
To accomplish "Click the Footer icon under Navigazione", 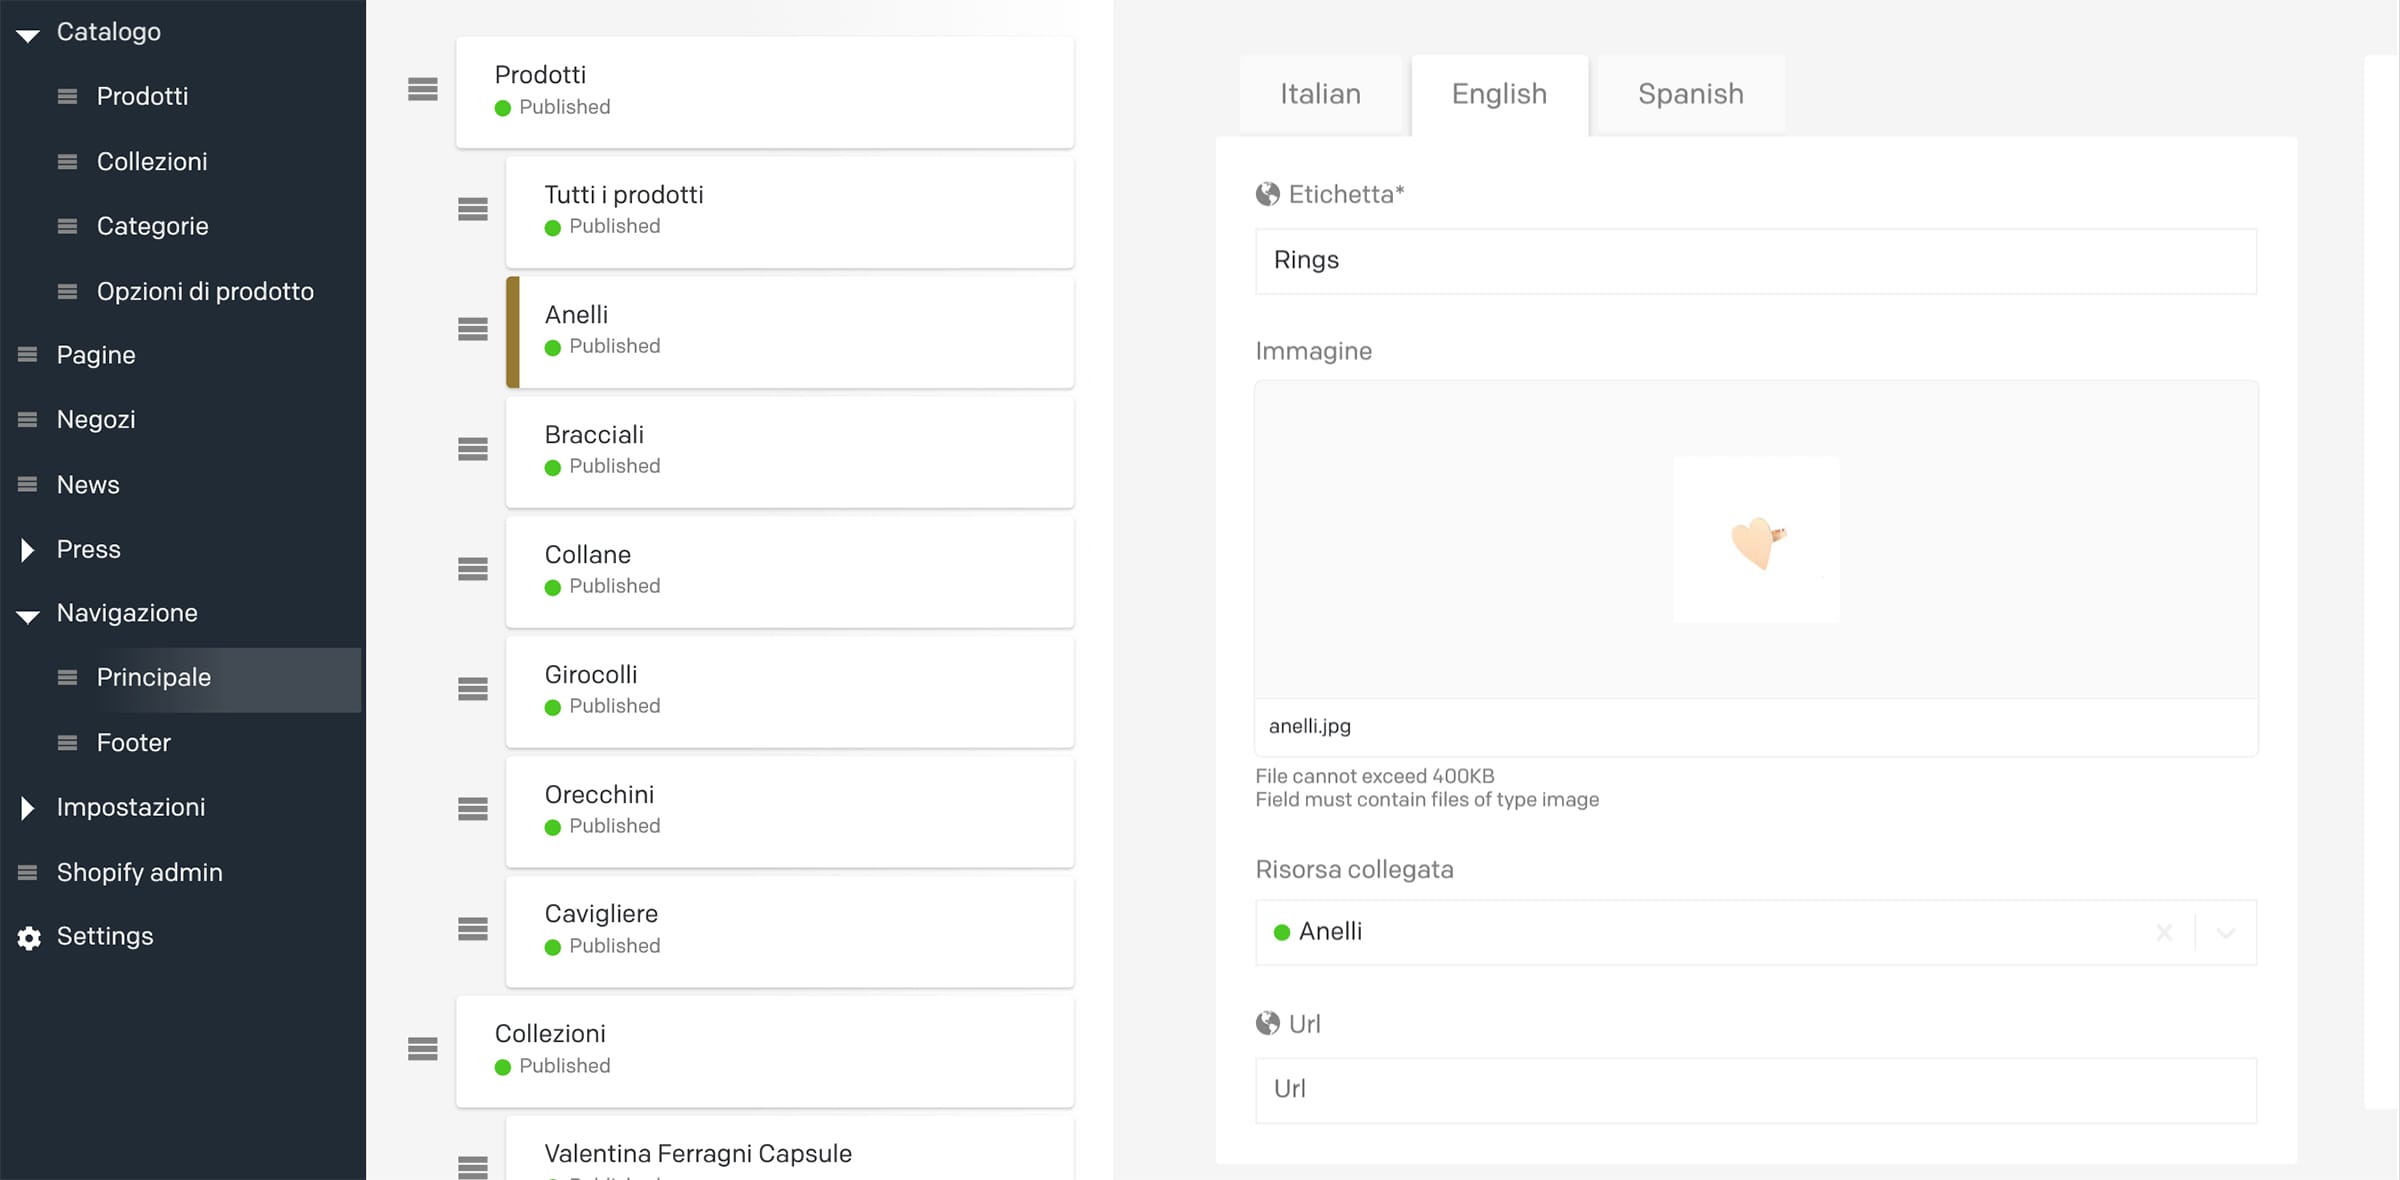I will pos(66,742).
